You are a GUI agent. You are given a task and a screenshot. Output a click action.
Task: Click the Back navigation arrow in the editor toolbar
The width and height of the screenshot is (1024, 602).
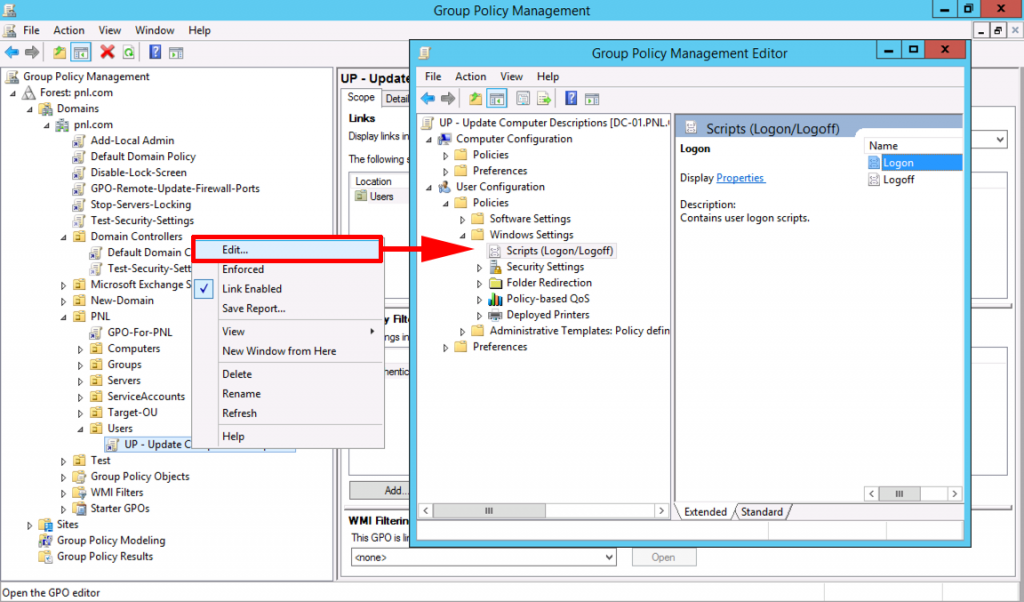(x=428, y=98)
